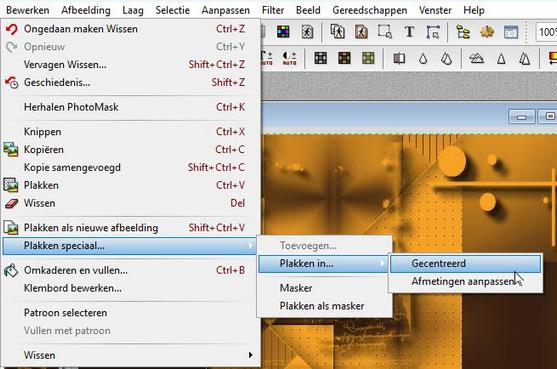The image size is (557, 369).
Task: Open the image explorer tree icon
Action: (463, 32)
